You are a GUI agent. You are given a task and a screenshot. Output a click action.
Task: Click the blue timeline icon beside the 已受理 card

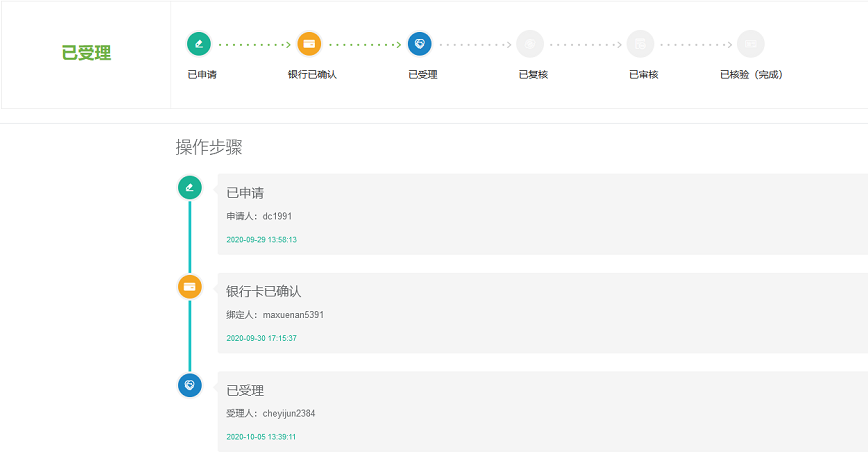190,385
